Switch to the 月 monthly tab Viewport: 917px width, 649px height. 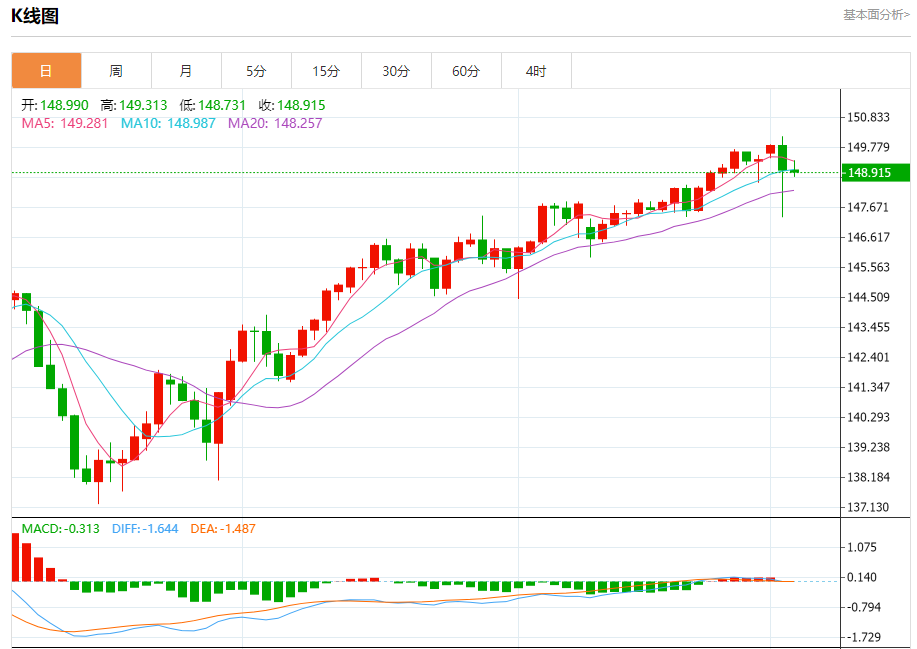tap(186, 71)
